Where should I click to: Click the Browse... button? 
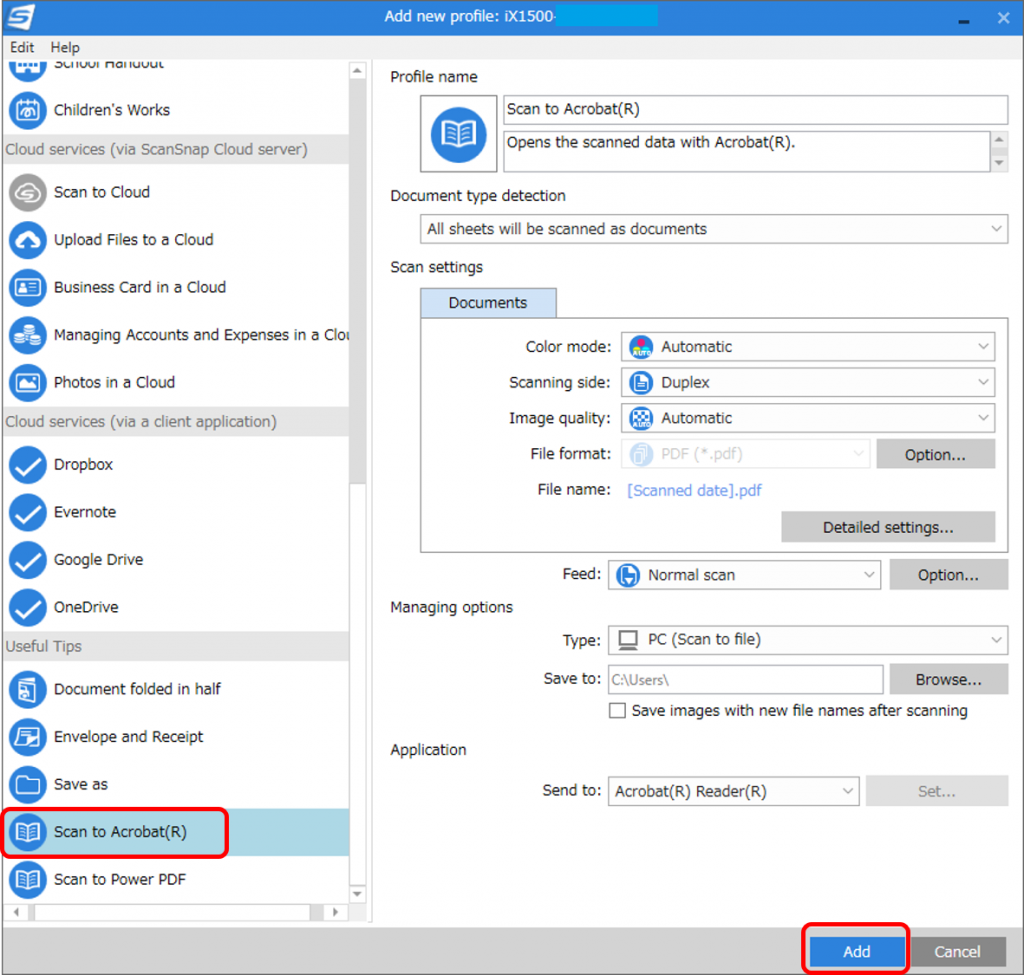pyautogui.click(x=948, y=680)
